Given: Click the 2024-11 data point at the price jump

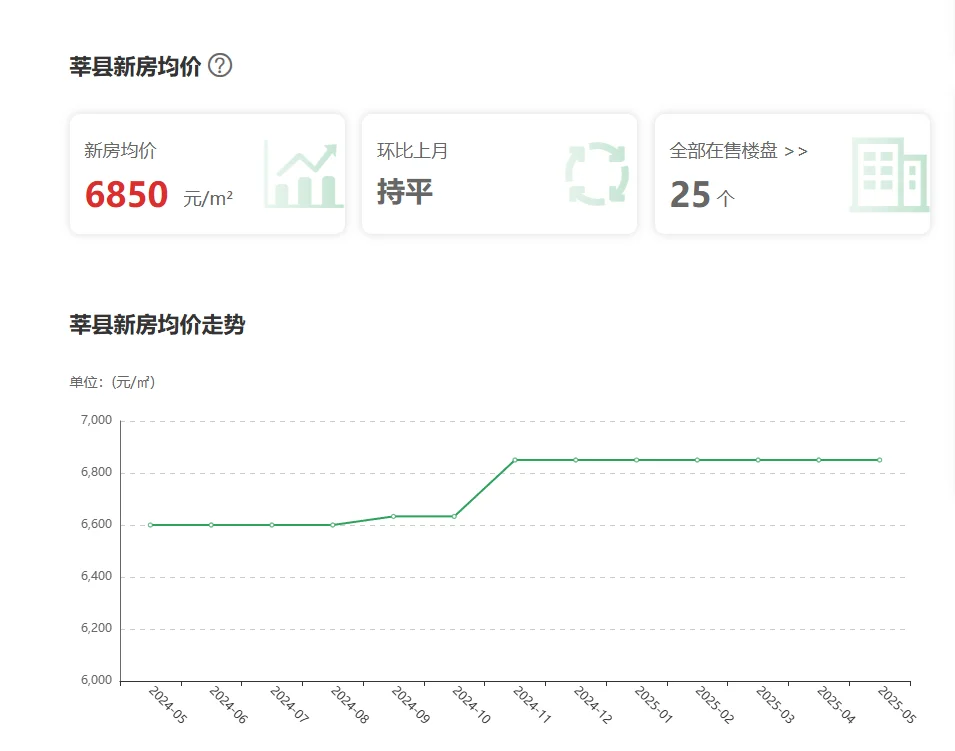Looking at the screenshot, I should point(515,460).
